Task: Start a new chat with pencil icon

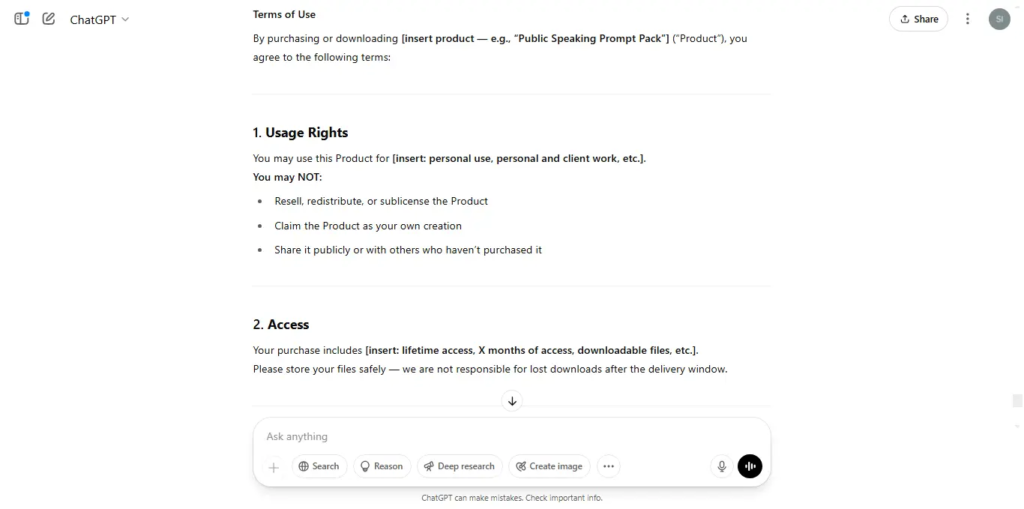Action: (x=48, y=18)
